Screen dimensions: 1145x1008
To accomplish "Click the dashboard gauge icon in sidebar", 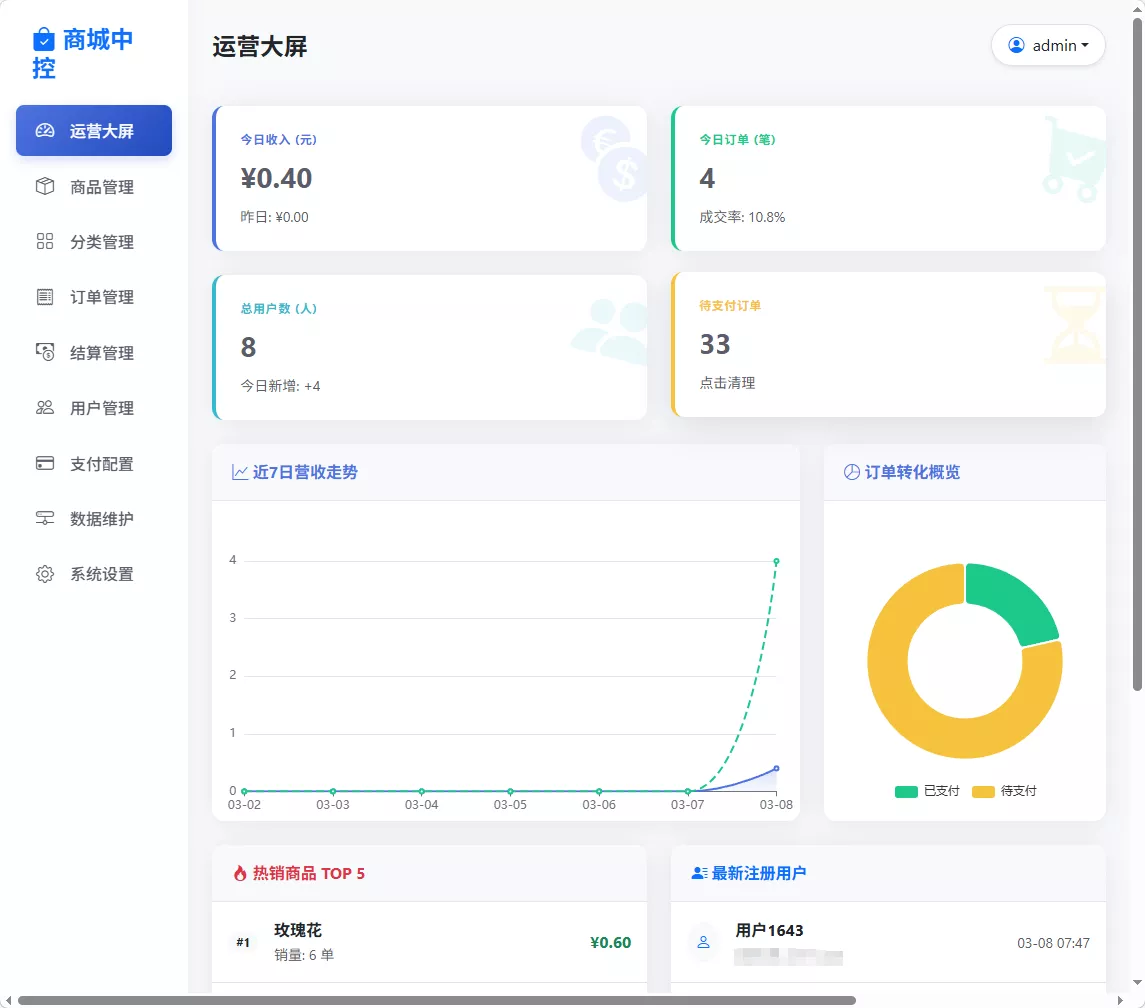I will [x=45, y=131].
